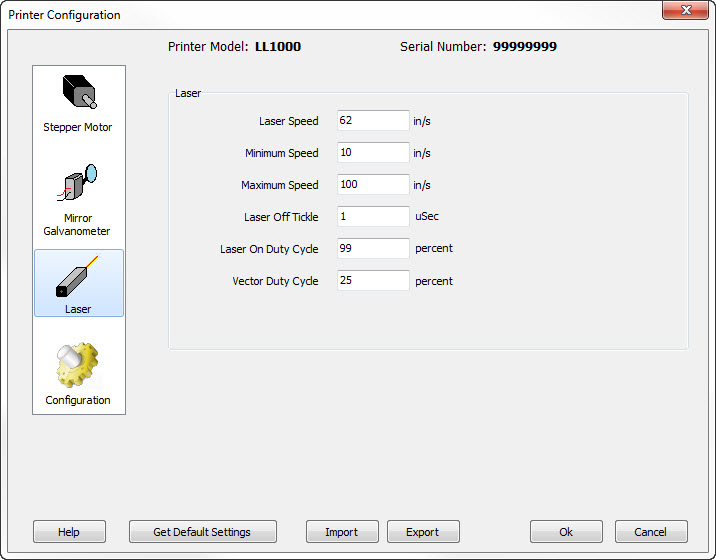Click the printer model LL1000 text
This screenshot has width=716, height=560.
(x=278, y=47)
